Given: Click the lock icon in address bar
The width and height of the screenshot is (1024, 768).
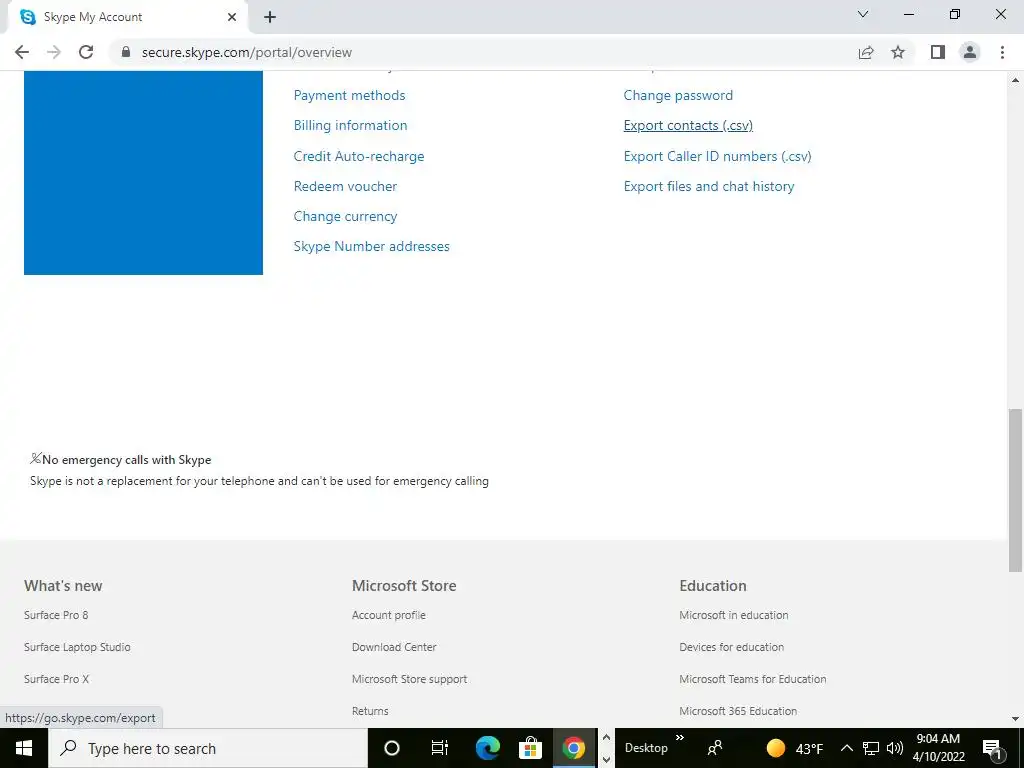Looking at the screenshot, I should pos(126,52).
